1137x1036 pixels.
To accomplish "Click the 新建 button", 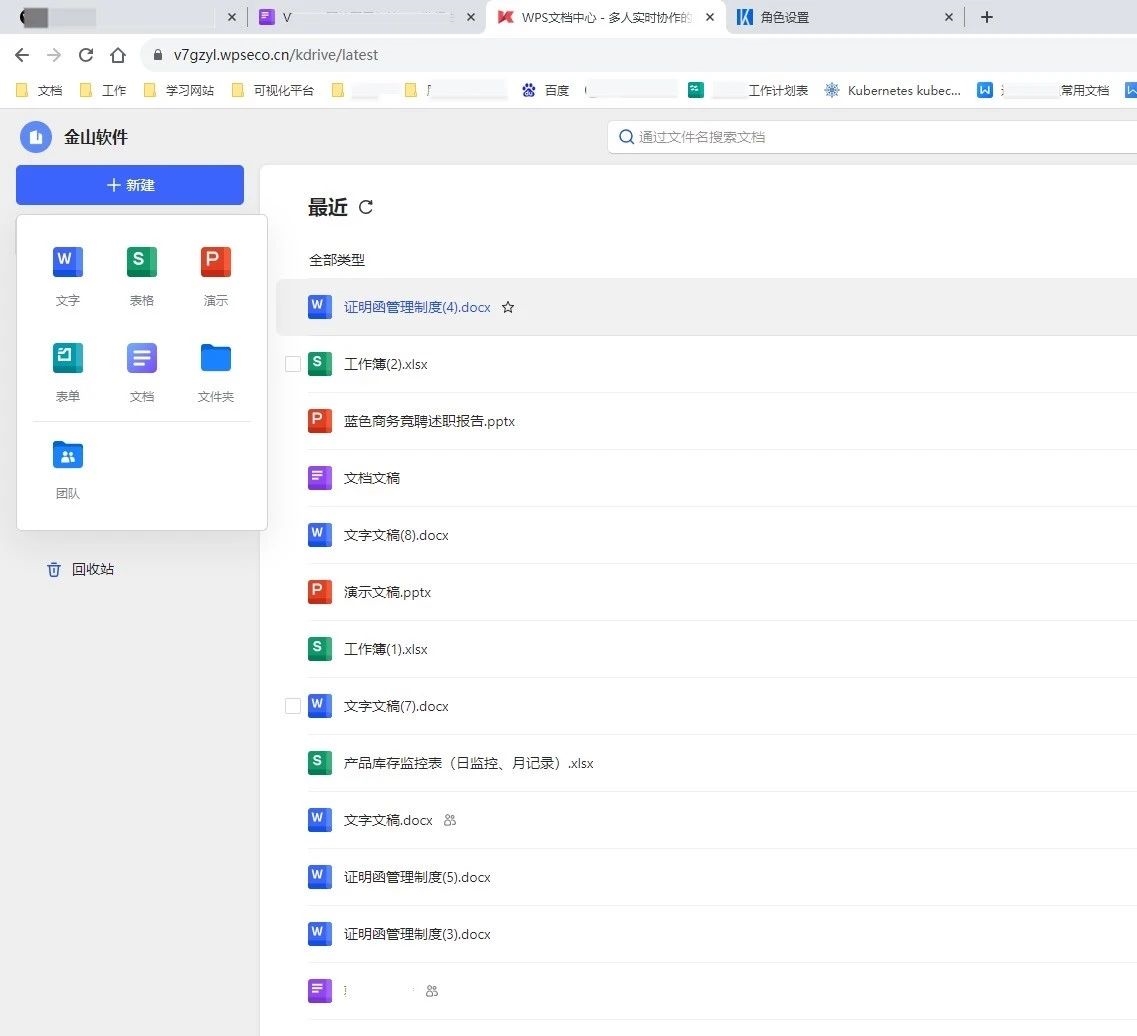I will tap(130, 185).
